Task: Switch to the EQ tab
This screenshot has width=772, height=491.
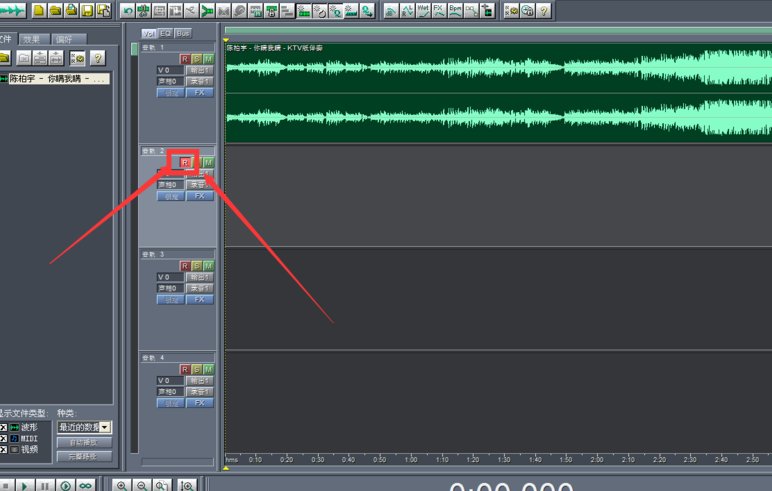Action: pyautogui.click(x=166, y=33)
